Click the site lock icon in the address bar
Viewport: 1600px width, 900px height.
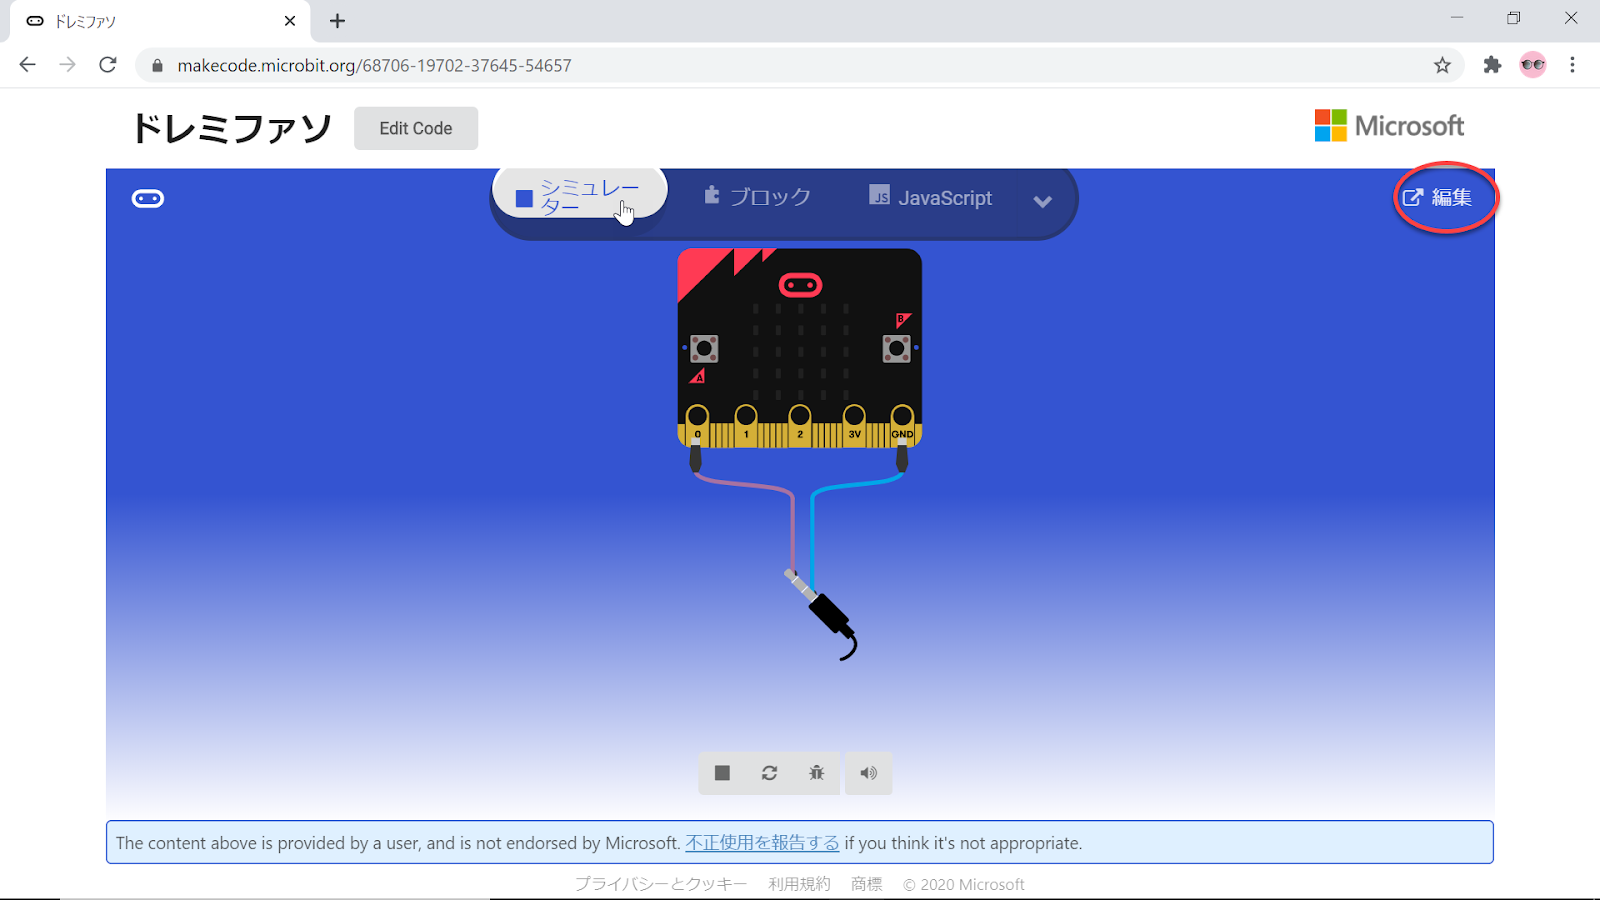click(x=157, y=65)
